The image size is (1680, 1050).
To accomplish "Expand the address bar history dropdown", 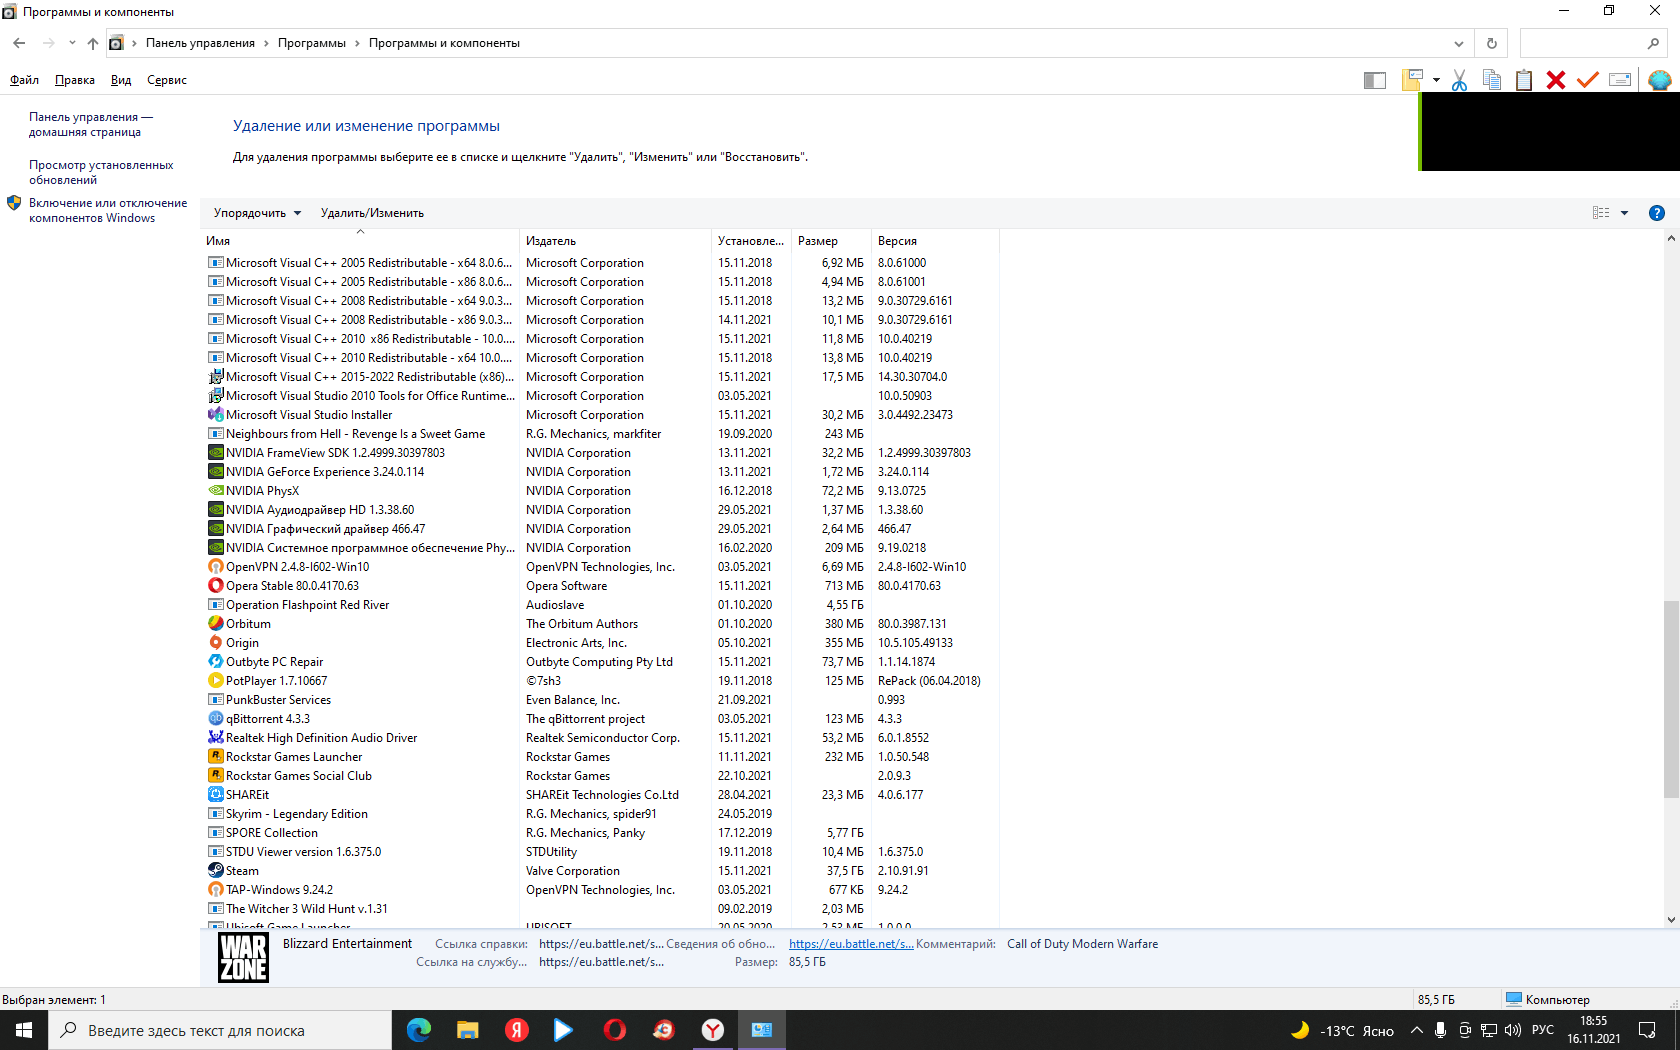I will coord(1458,43).
